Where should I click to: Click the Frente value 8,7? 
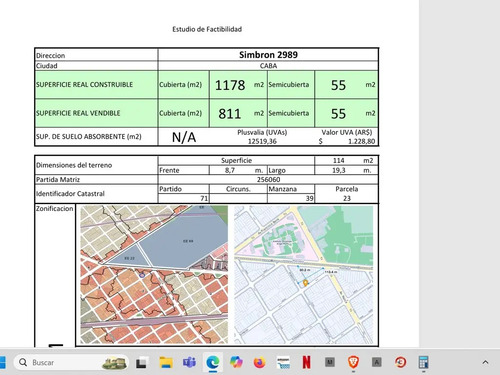[x=230, y=170]
